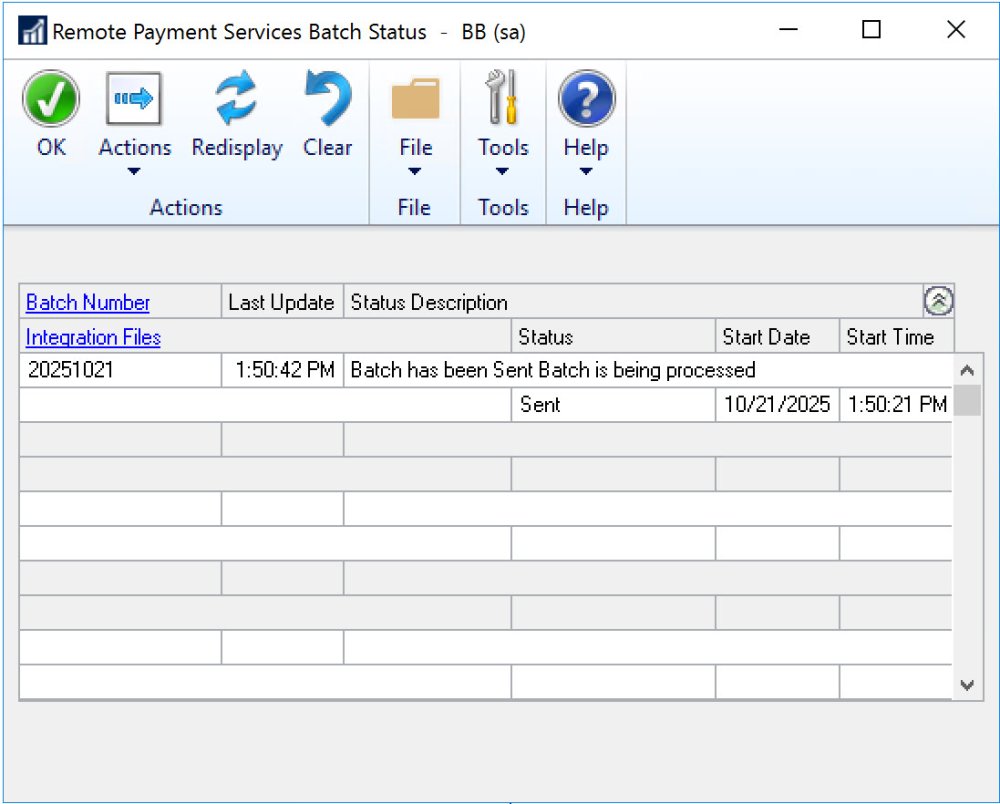Screen dimensions: 1000x804
Task: Click the green OK checkmark icon
Action: tap(51, 100)
